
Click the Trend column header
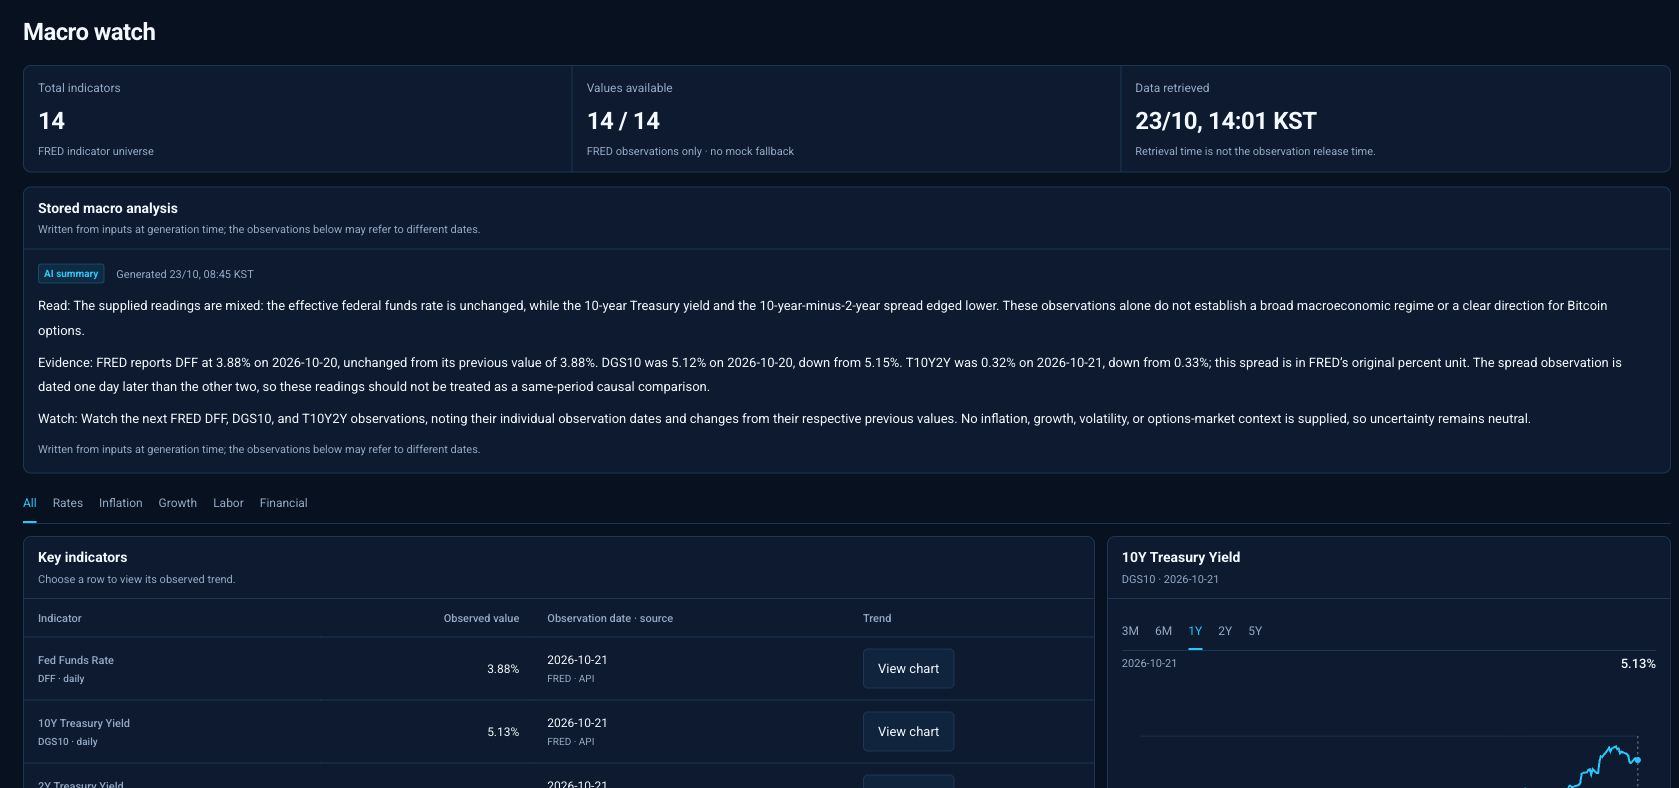click(877, 618)
